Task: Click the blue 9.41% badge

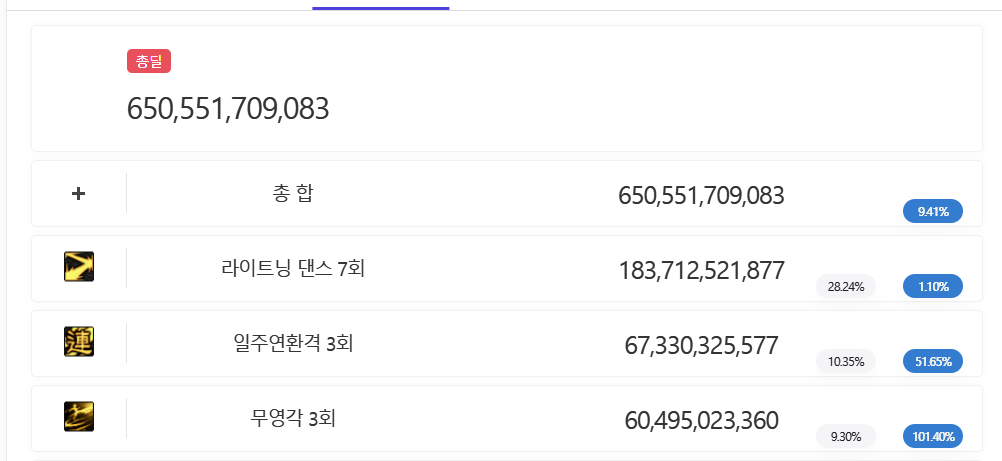Action: click(932, 211)
